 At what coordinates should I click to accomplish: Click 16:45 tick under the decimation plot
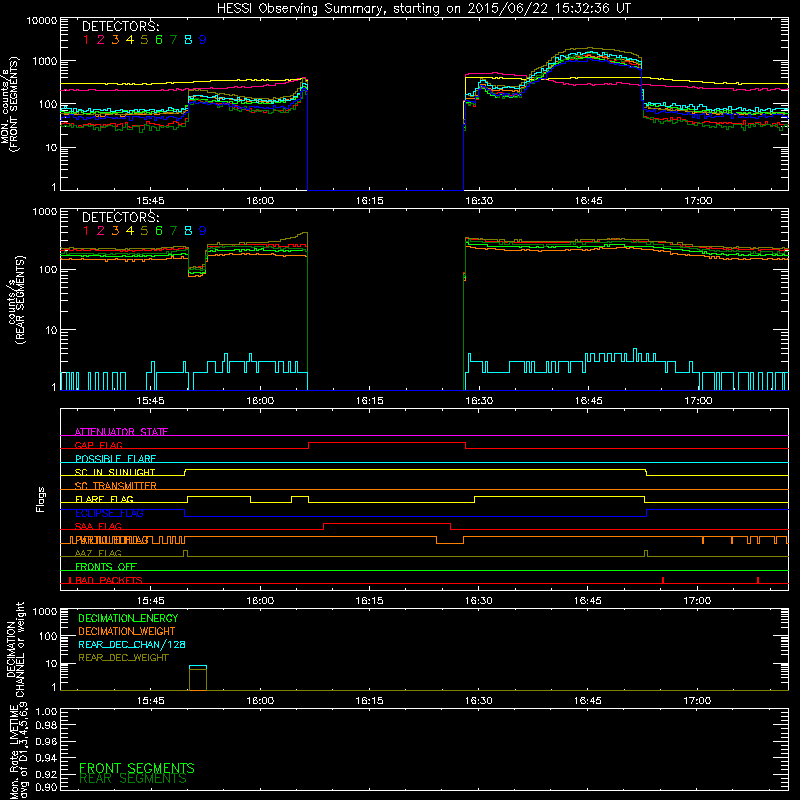pyautogui.click(x=588, y=701)
